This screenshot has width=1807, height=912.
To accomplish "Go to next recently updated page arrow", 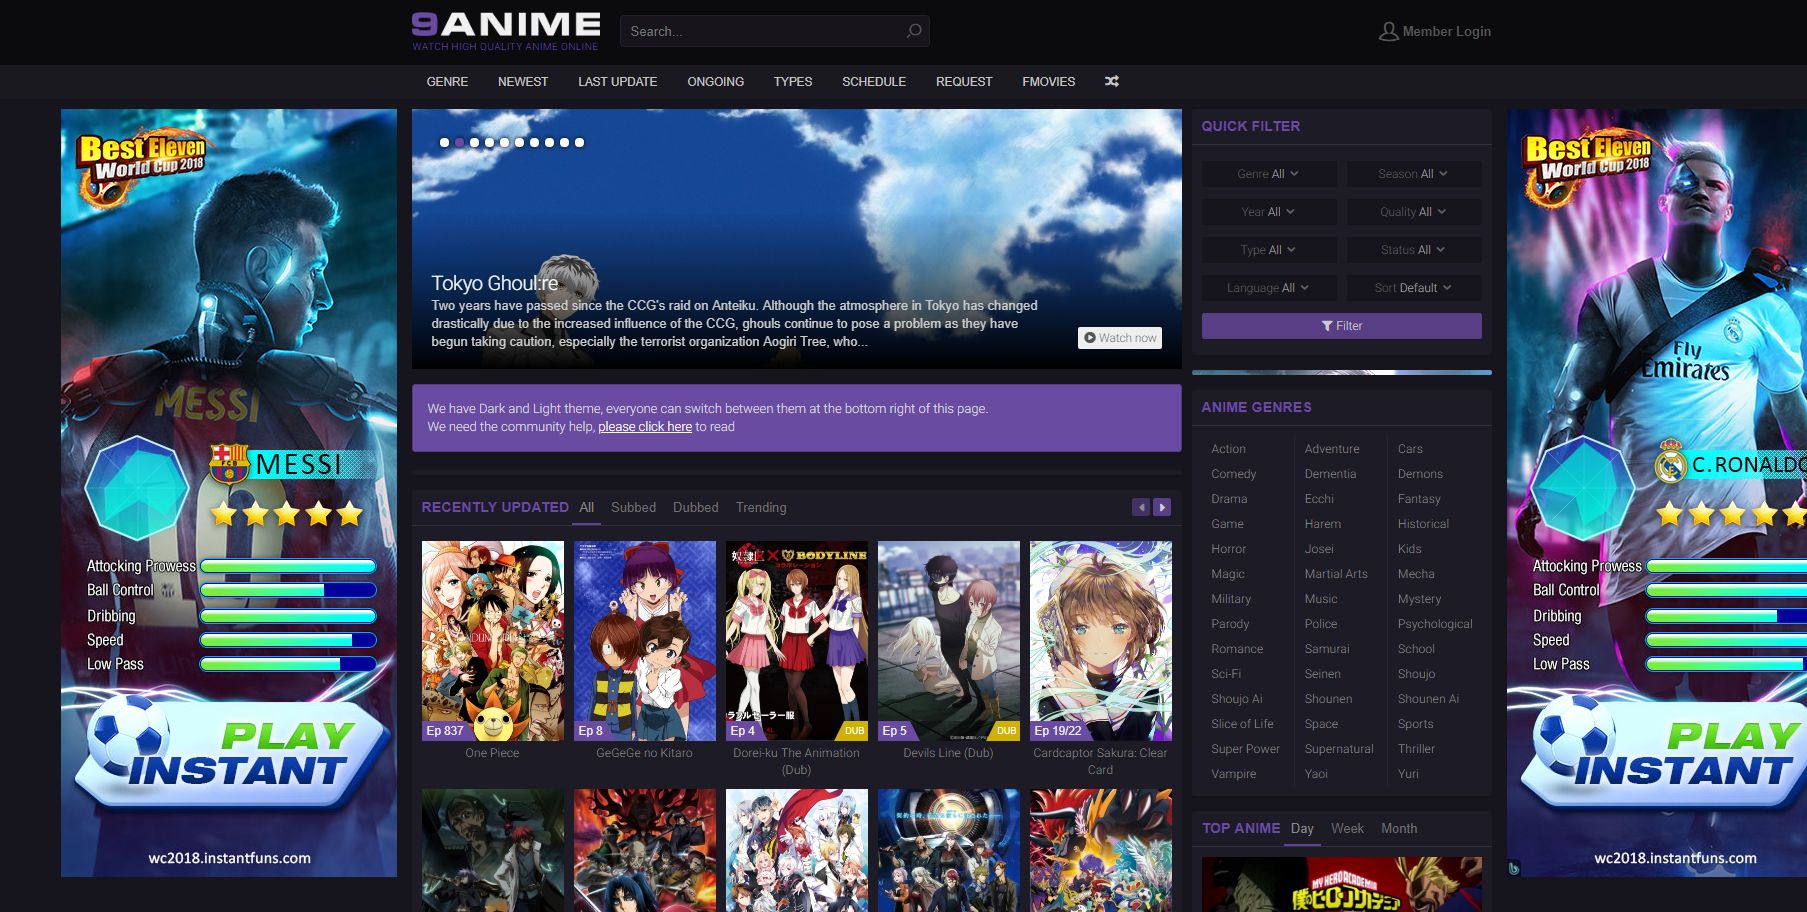I will [x=1162, y=507].
